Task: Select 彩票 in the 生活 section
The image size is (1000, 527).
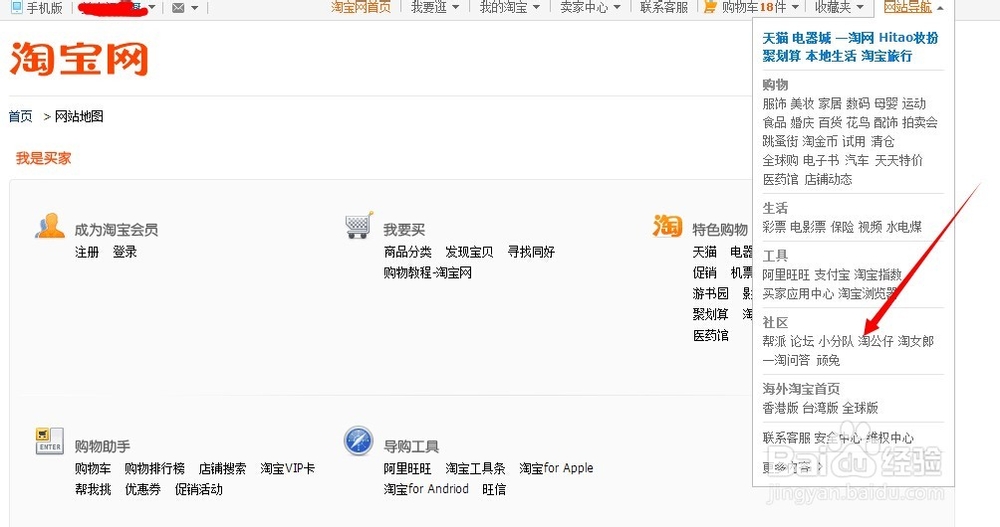Action: tap(774, 226)
